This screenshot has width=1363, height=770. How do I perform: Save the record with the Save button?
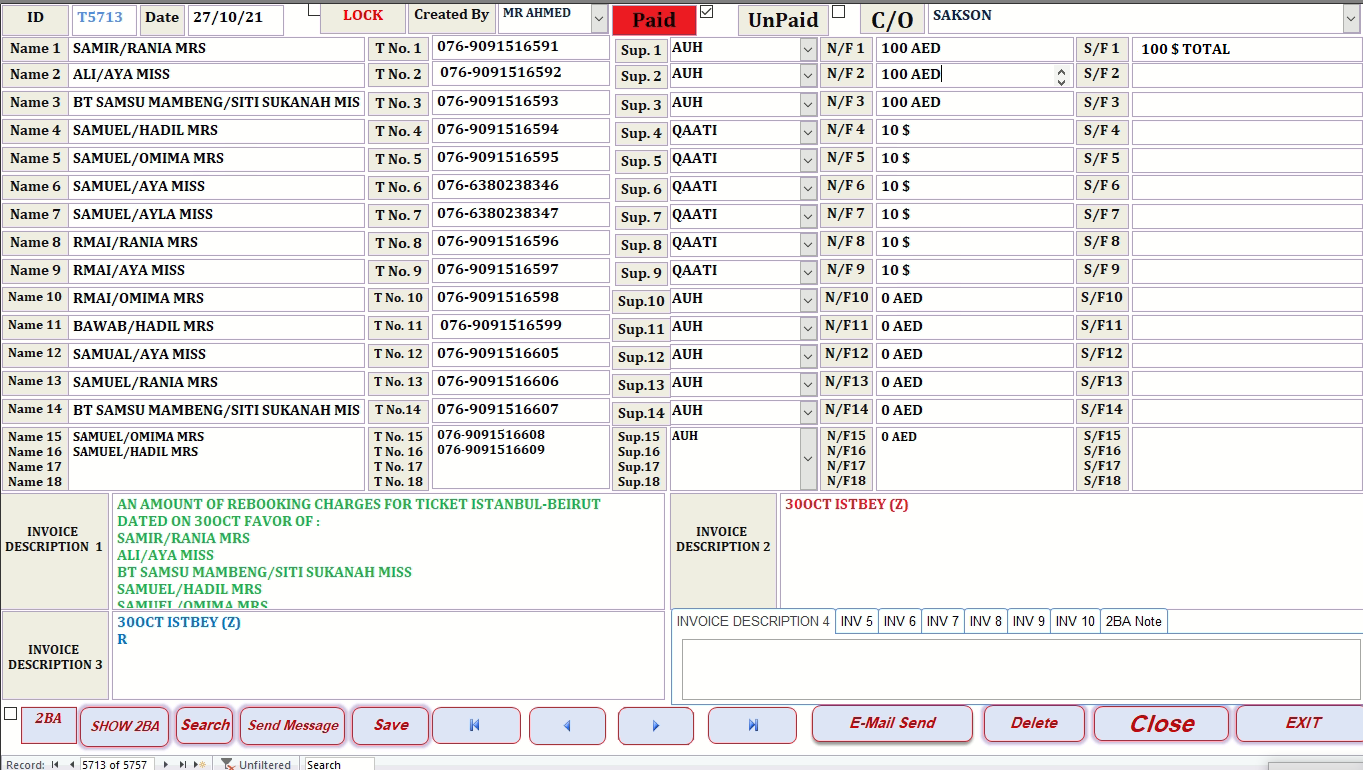click(x=390, y=725)
